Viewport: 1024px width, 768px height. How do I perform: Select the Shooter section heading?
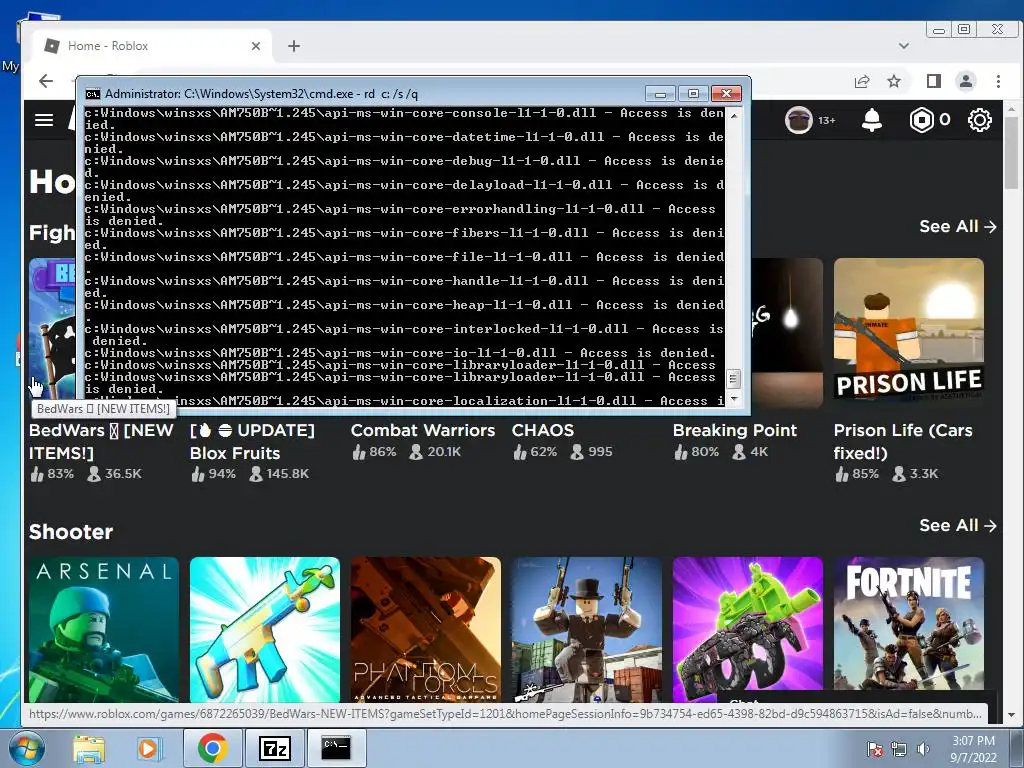[71, 532]
